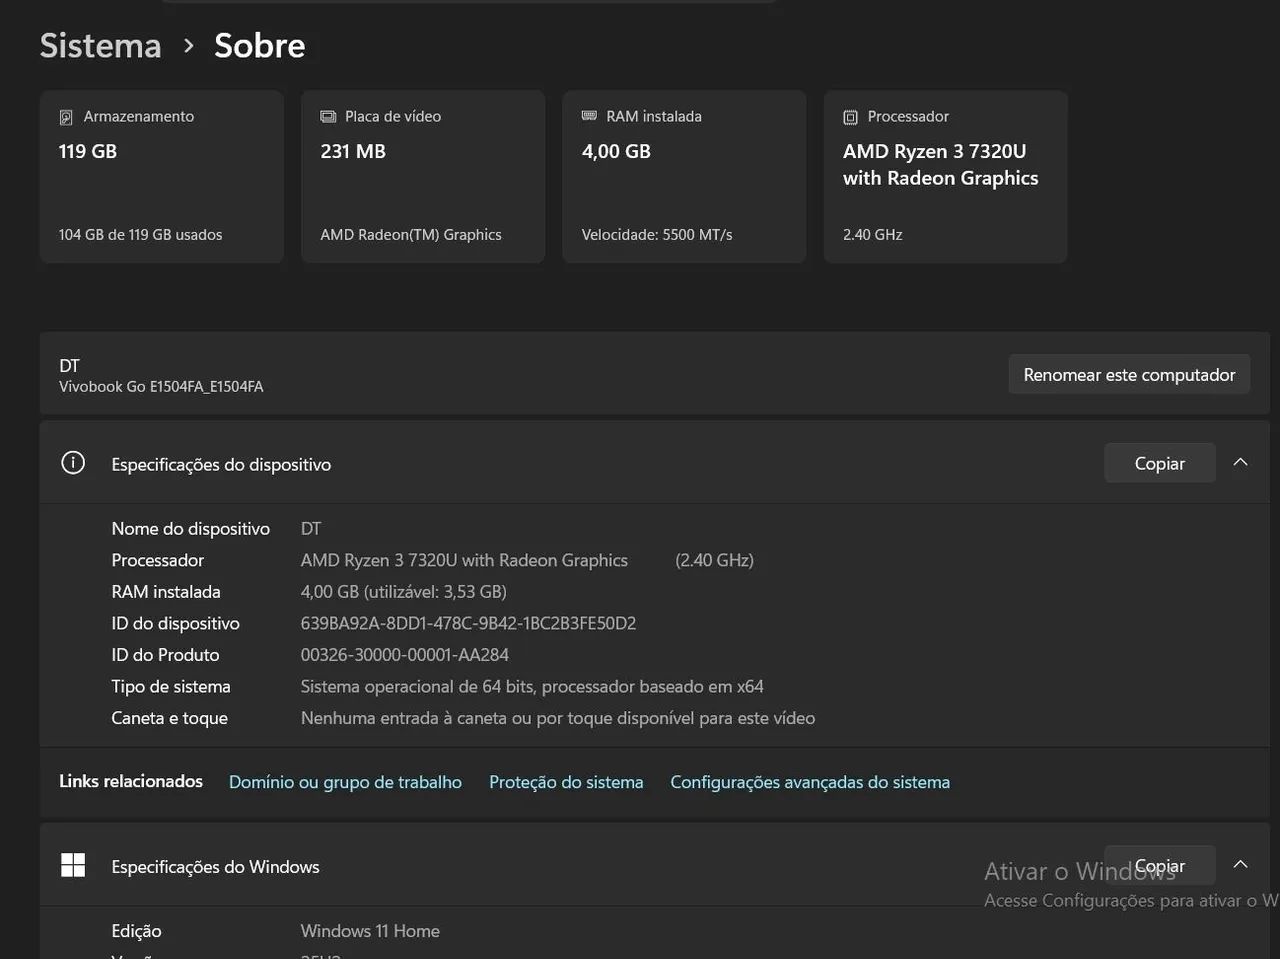Image resolution: width=1280 pixels, height=959 pixels.
Task: Click the Caneta e toque label
Action: pyautogui.click(x=170, y=718)
